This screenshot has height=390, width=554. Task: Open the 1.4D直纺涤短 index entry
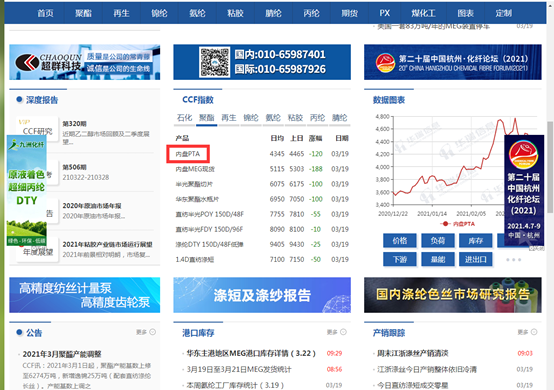click(x=262, y=260)
